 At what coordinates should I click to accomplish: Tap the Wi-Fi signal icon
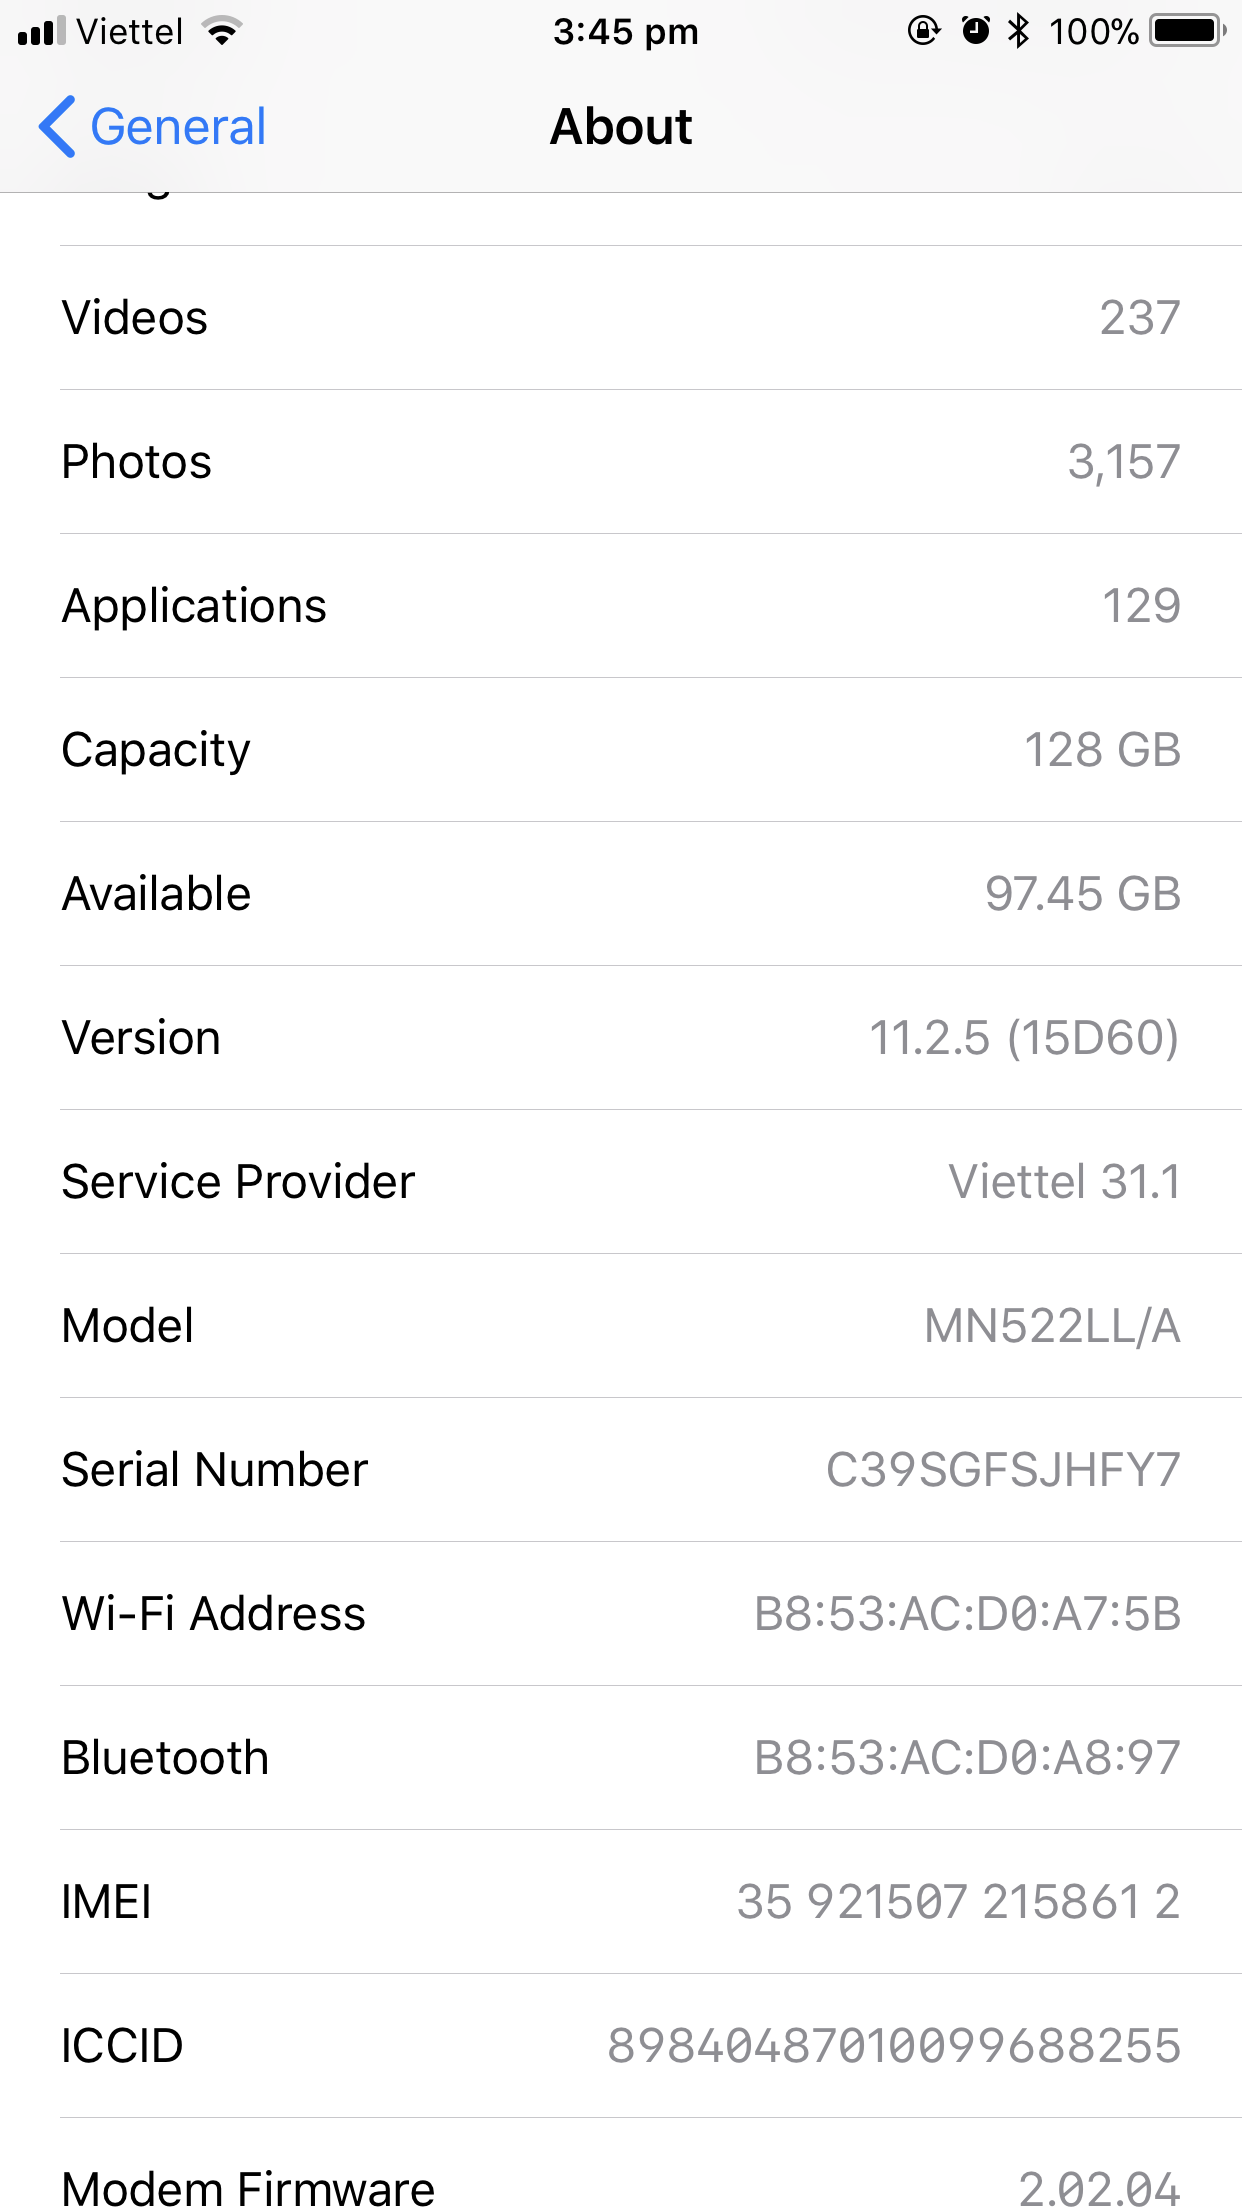pyautogui.click(x=222, y=32)
